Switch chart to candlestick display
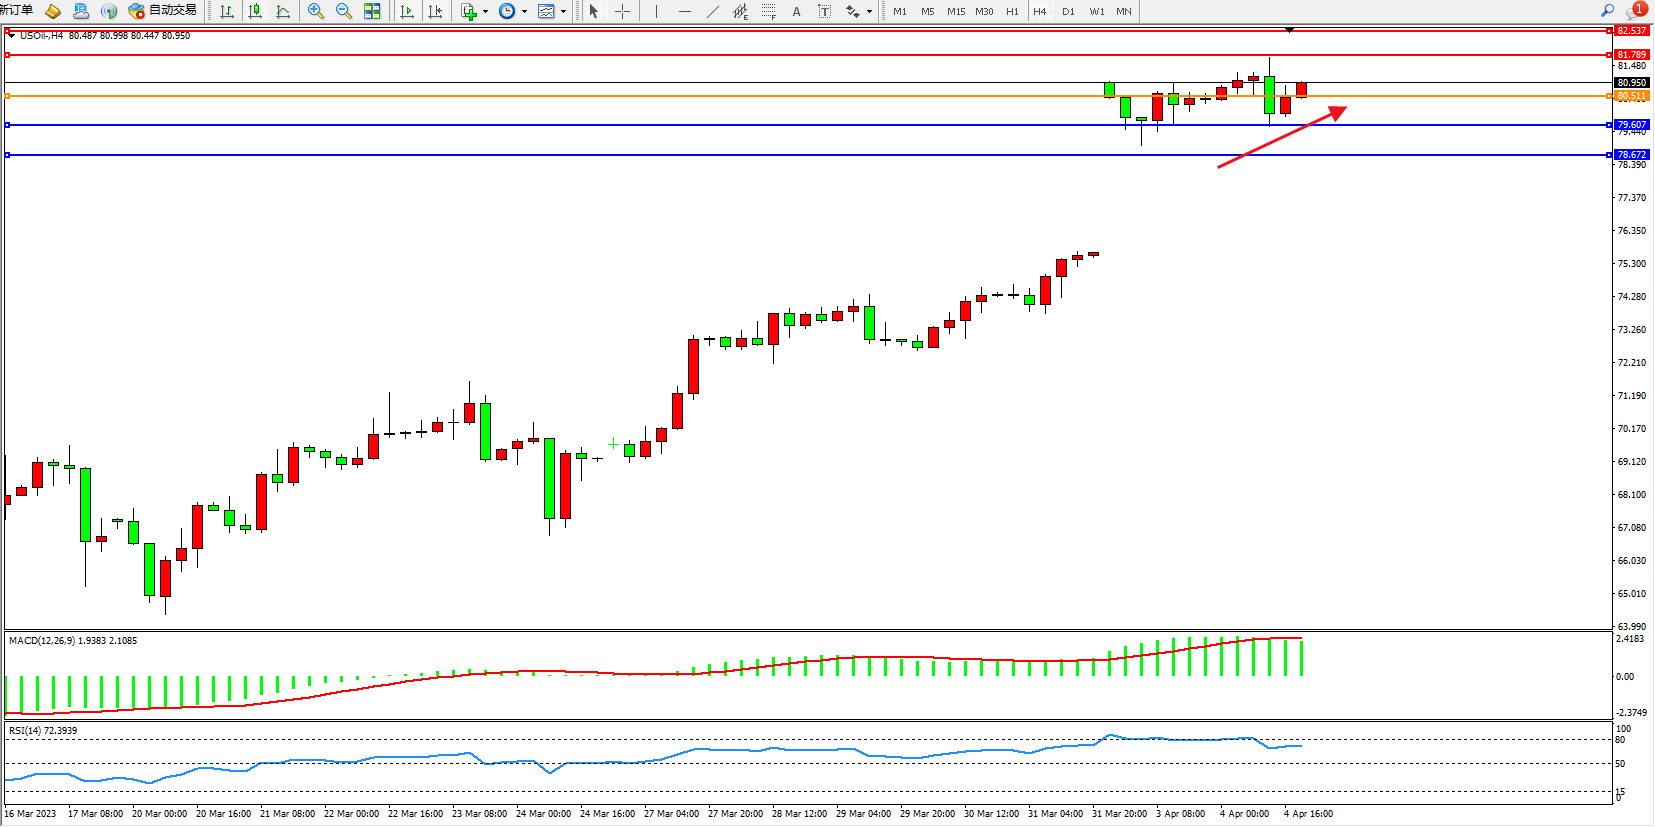The height and width of the screenshot is (827, 1655). tap(255, 11)
